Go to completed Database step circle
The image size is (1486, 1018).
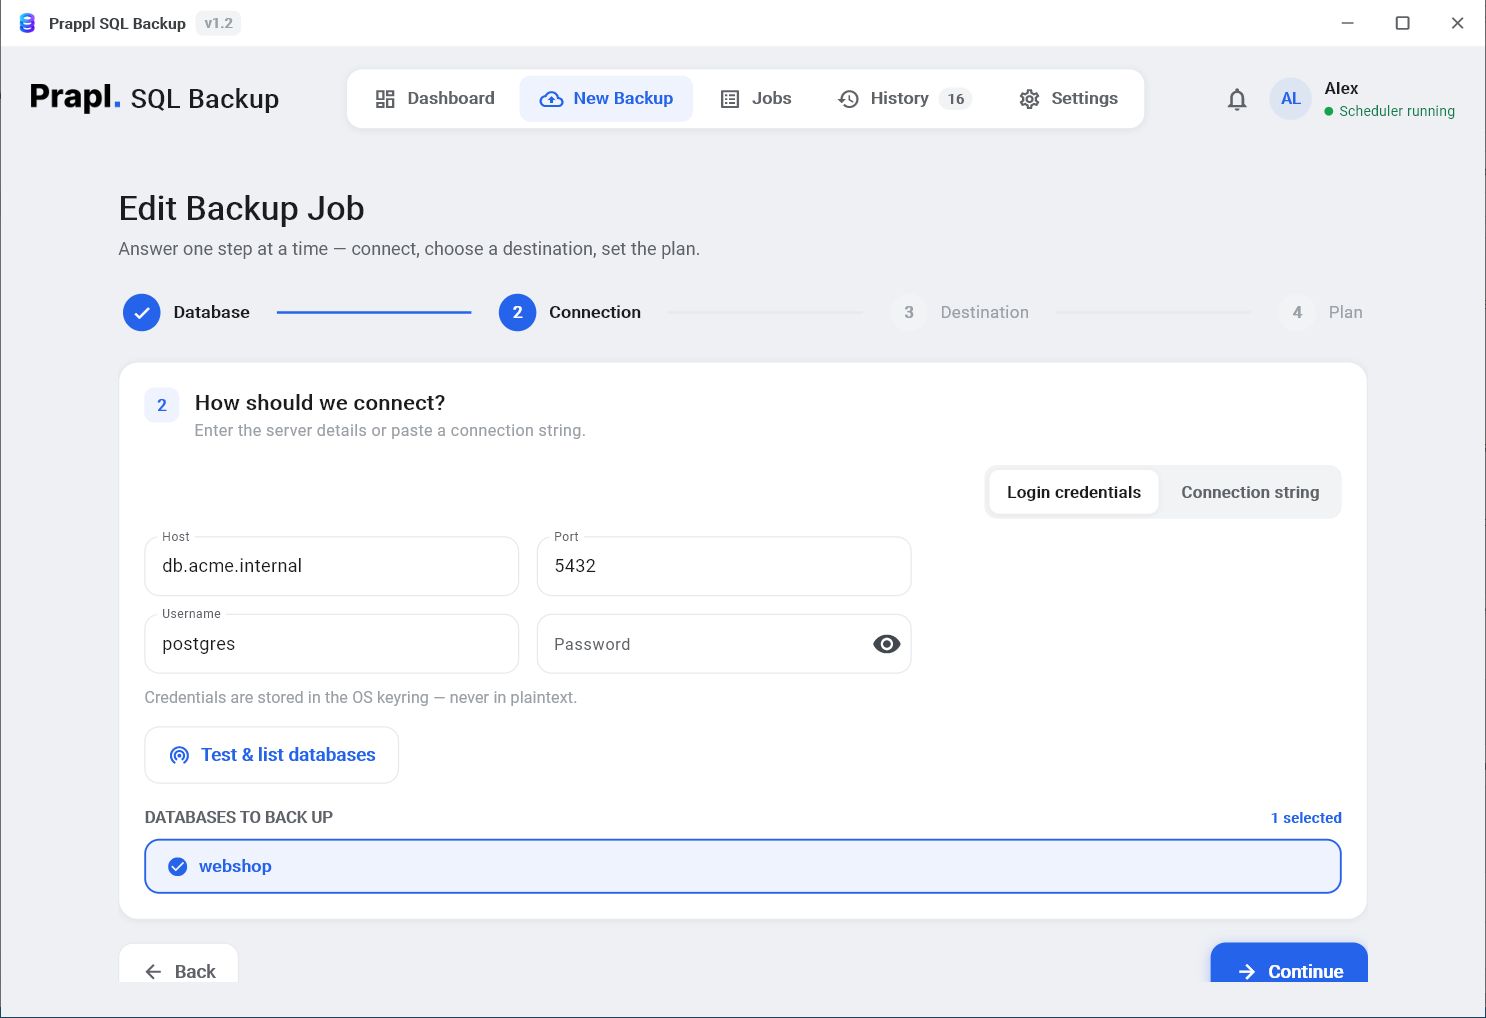pyautogui.click(x=142, y=313)
